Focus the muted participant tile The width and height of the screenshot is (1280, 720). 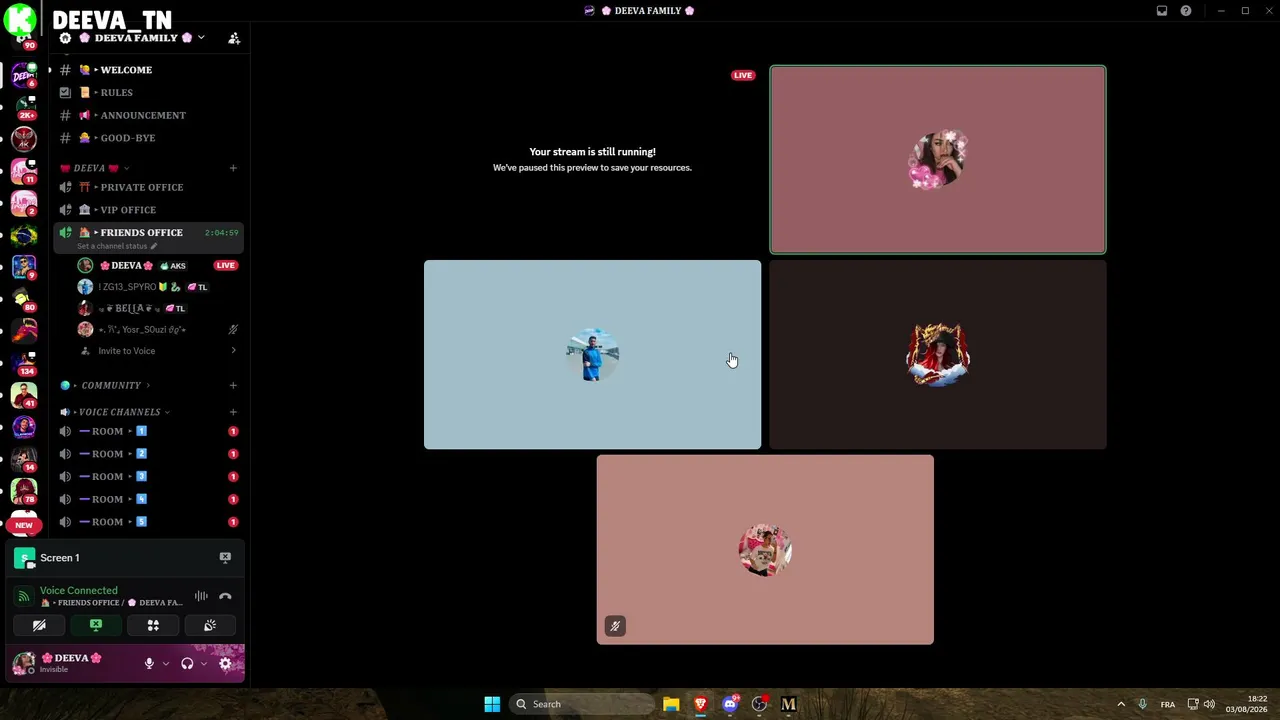765,550
